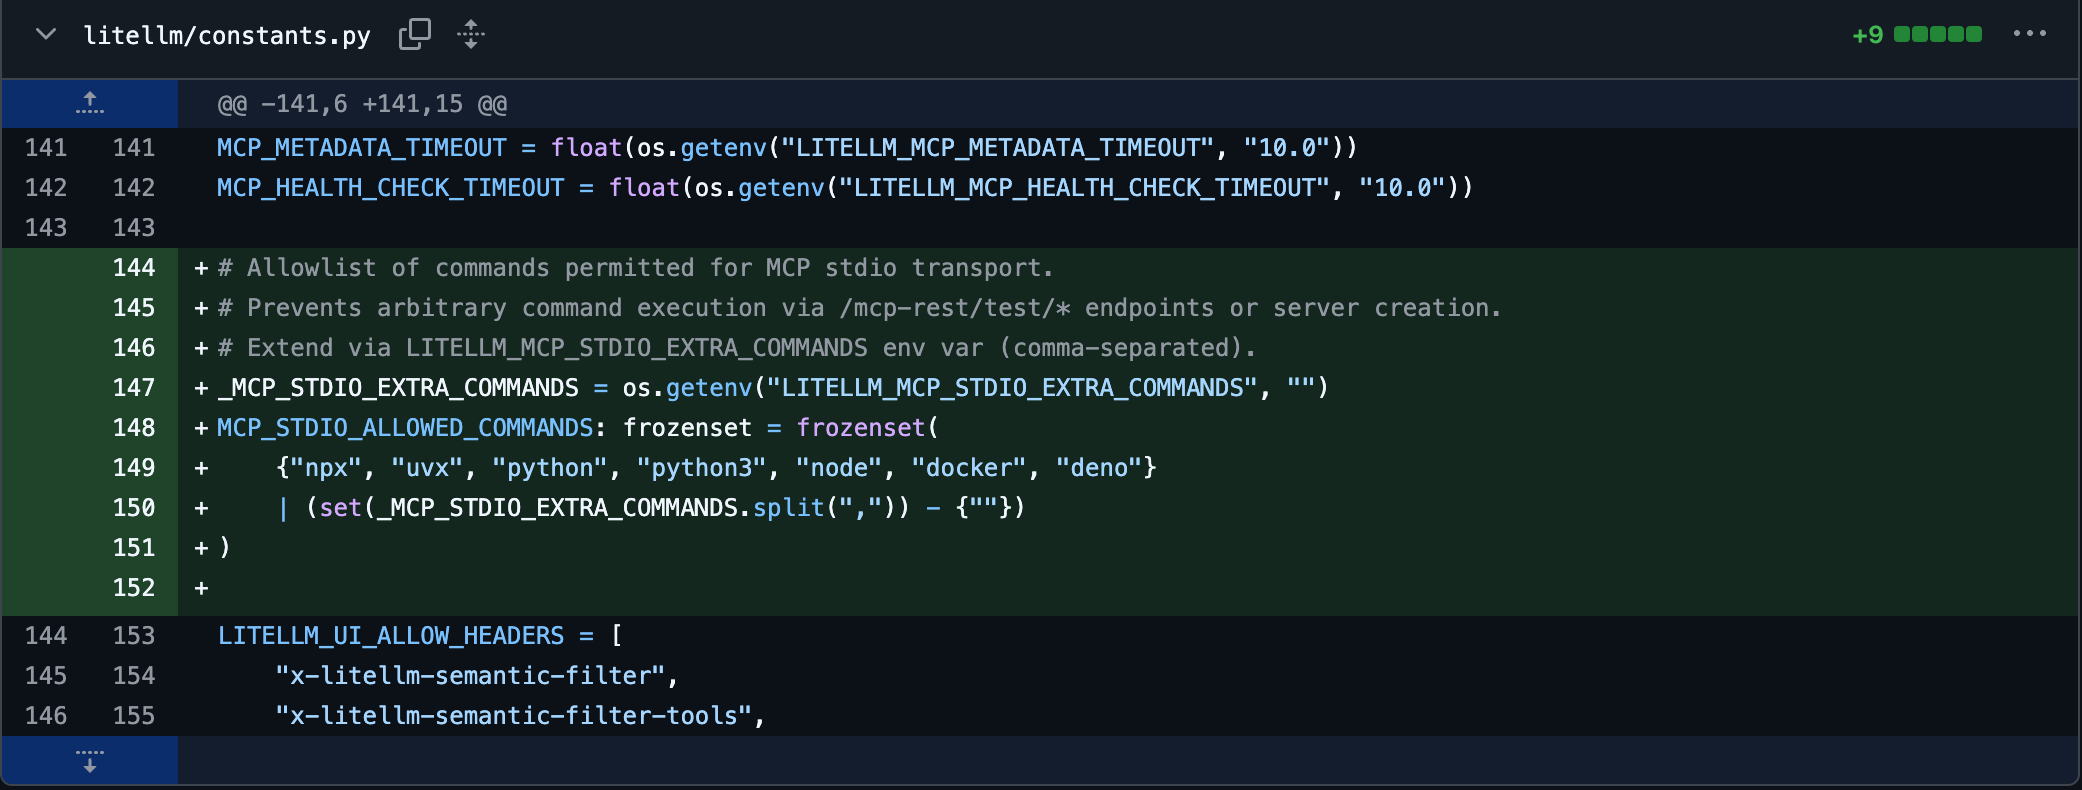Click the +9 additions diffstat indicator
The height and width of the screenshot is (790, 2082).
tap(1867, 35)
